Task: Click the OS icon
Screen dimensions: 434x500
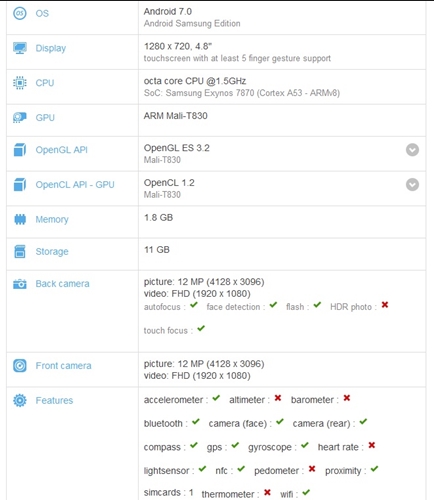Action: (20, 13)
